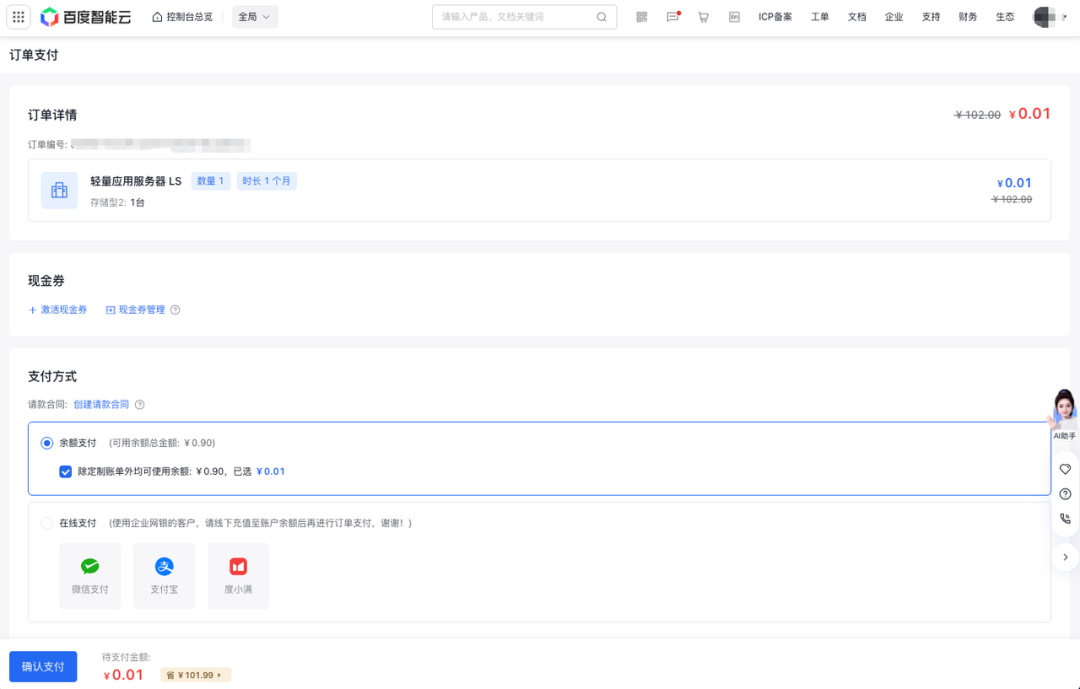The height and width of the screenshot is (689, 1080).
Task: Open the 创建请款合同 link
Action: (x=101, y=404)
